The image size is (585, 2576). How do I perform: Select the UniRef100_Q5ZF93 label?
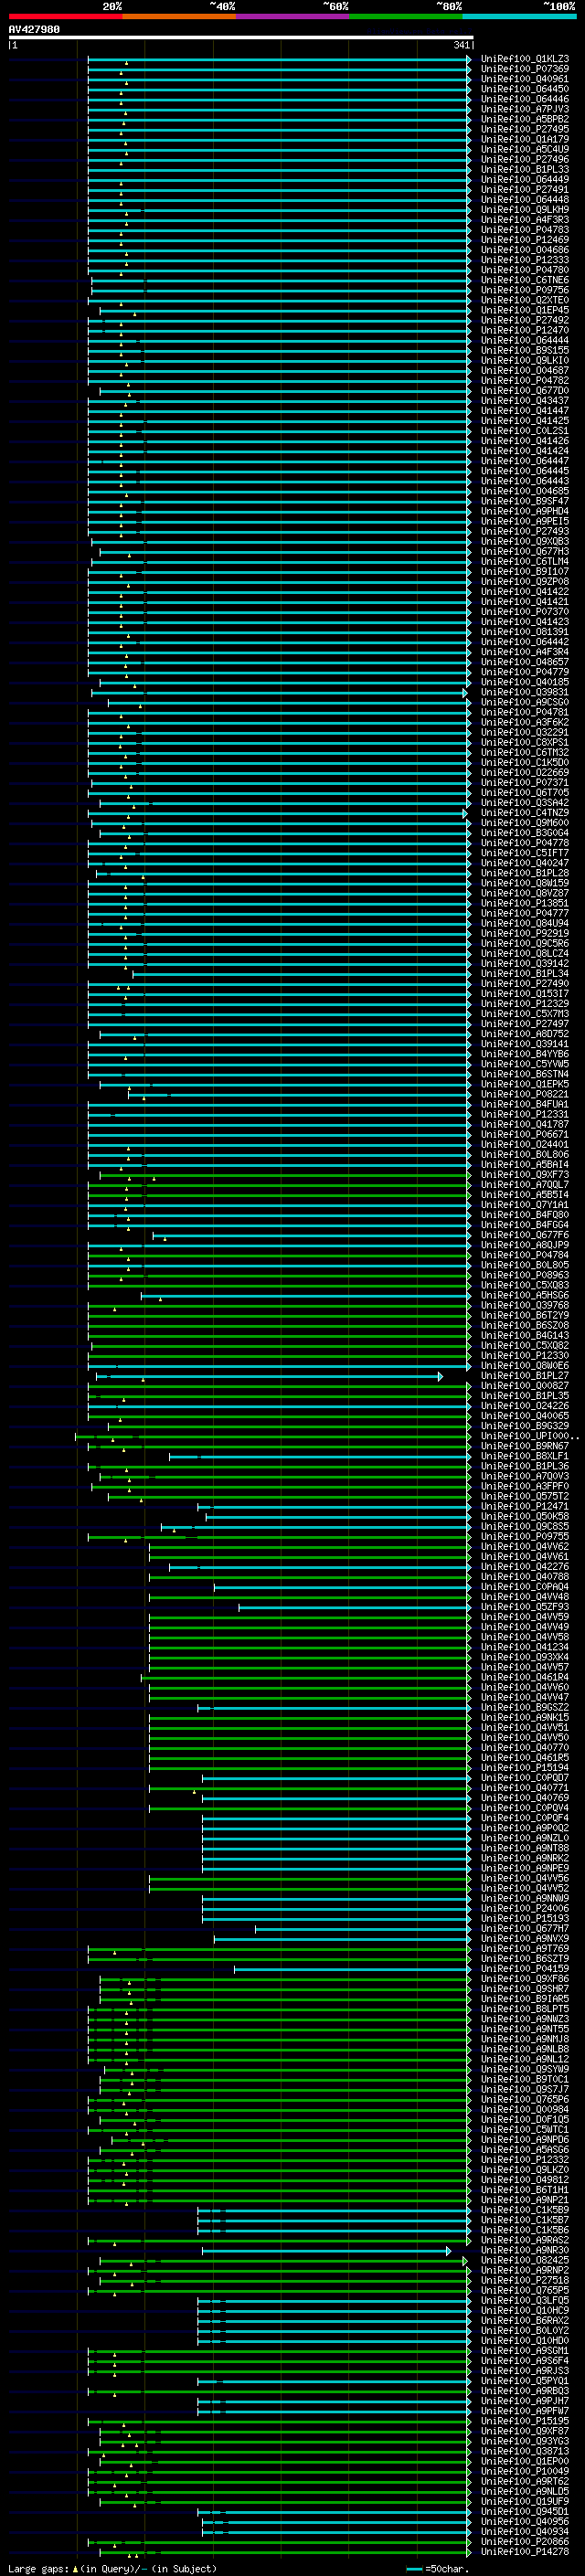tap(525, 1607)
